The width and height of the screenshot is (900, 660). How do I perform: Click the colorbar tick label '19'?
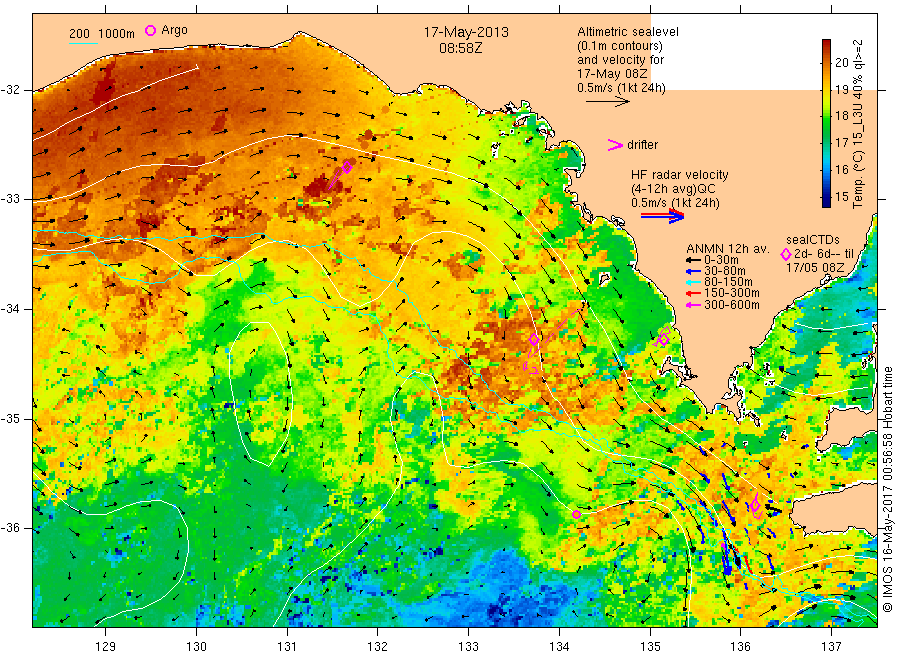[841, 90]
